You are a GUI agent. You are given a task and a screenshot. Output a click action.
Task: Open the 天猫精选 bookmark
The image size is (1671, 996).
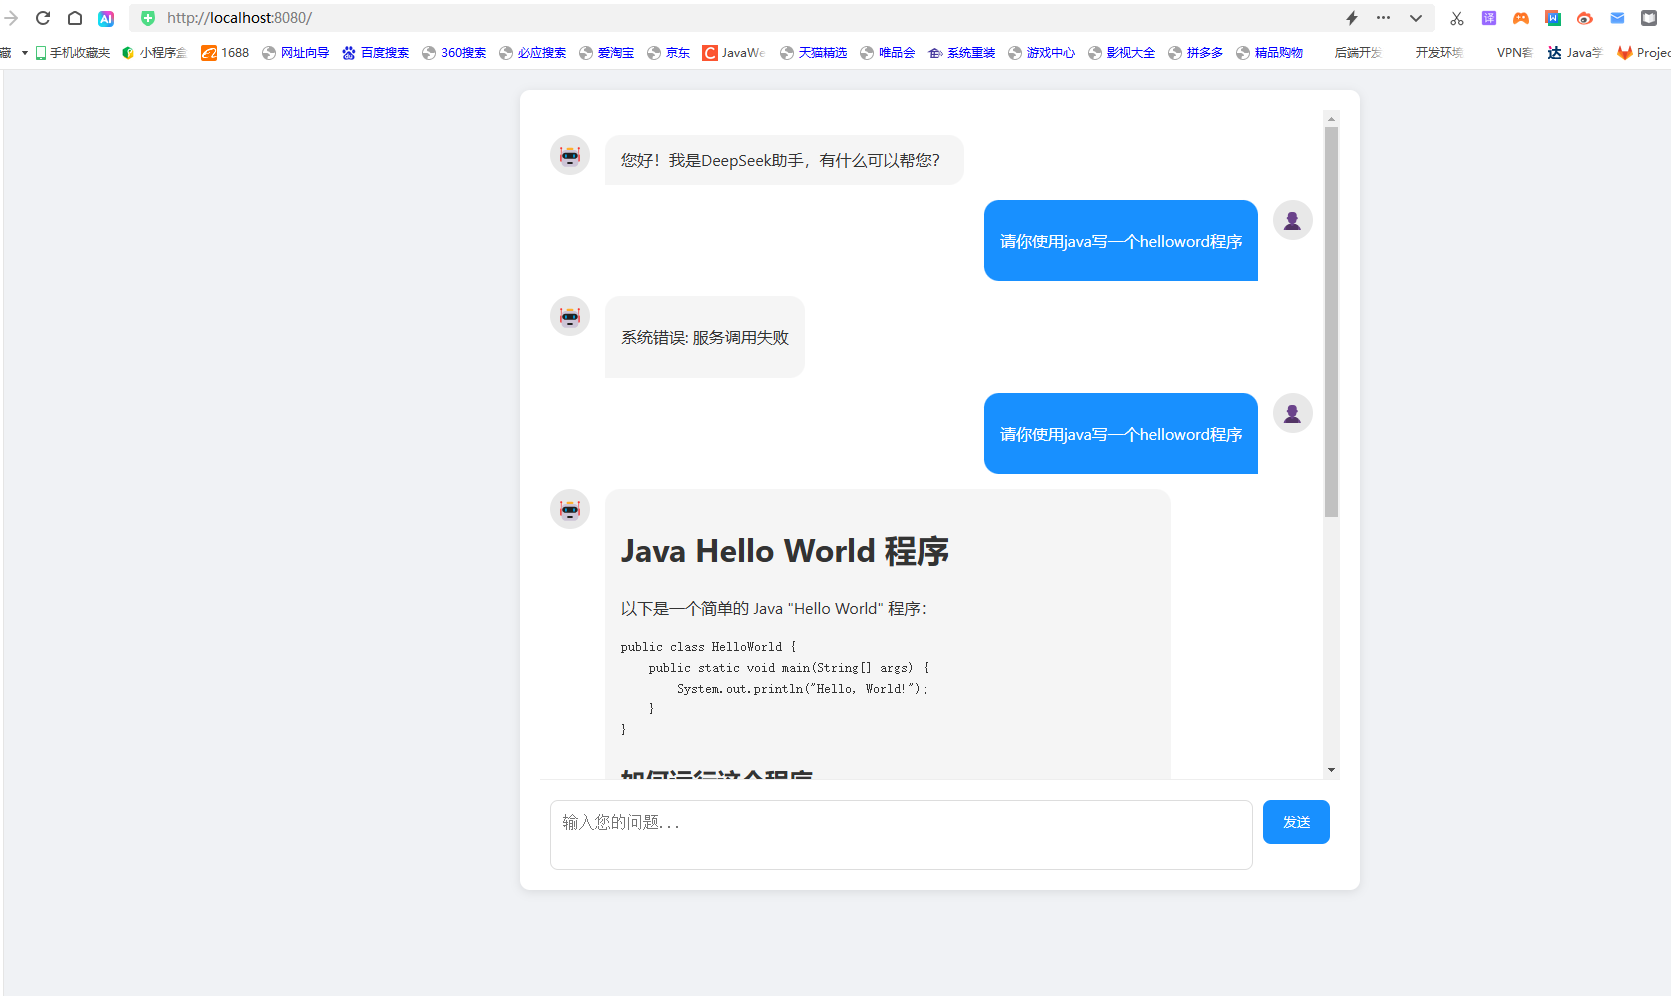tap(814, 53)
